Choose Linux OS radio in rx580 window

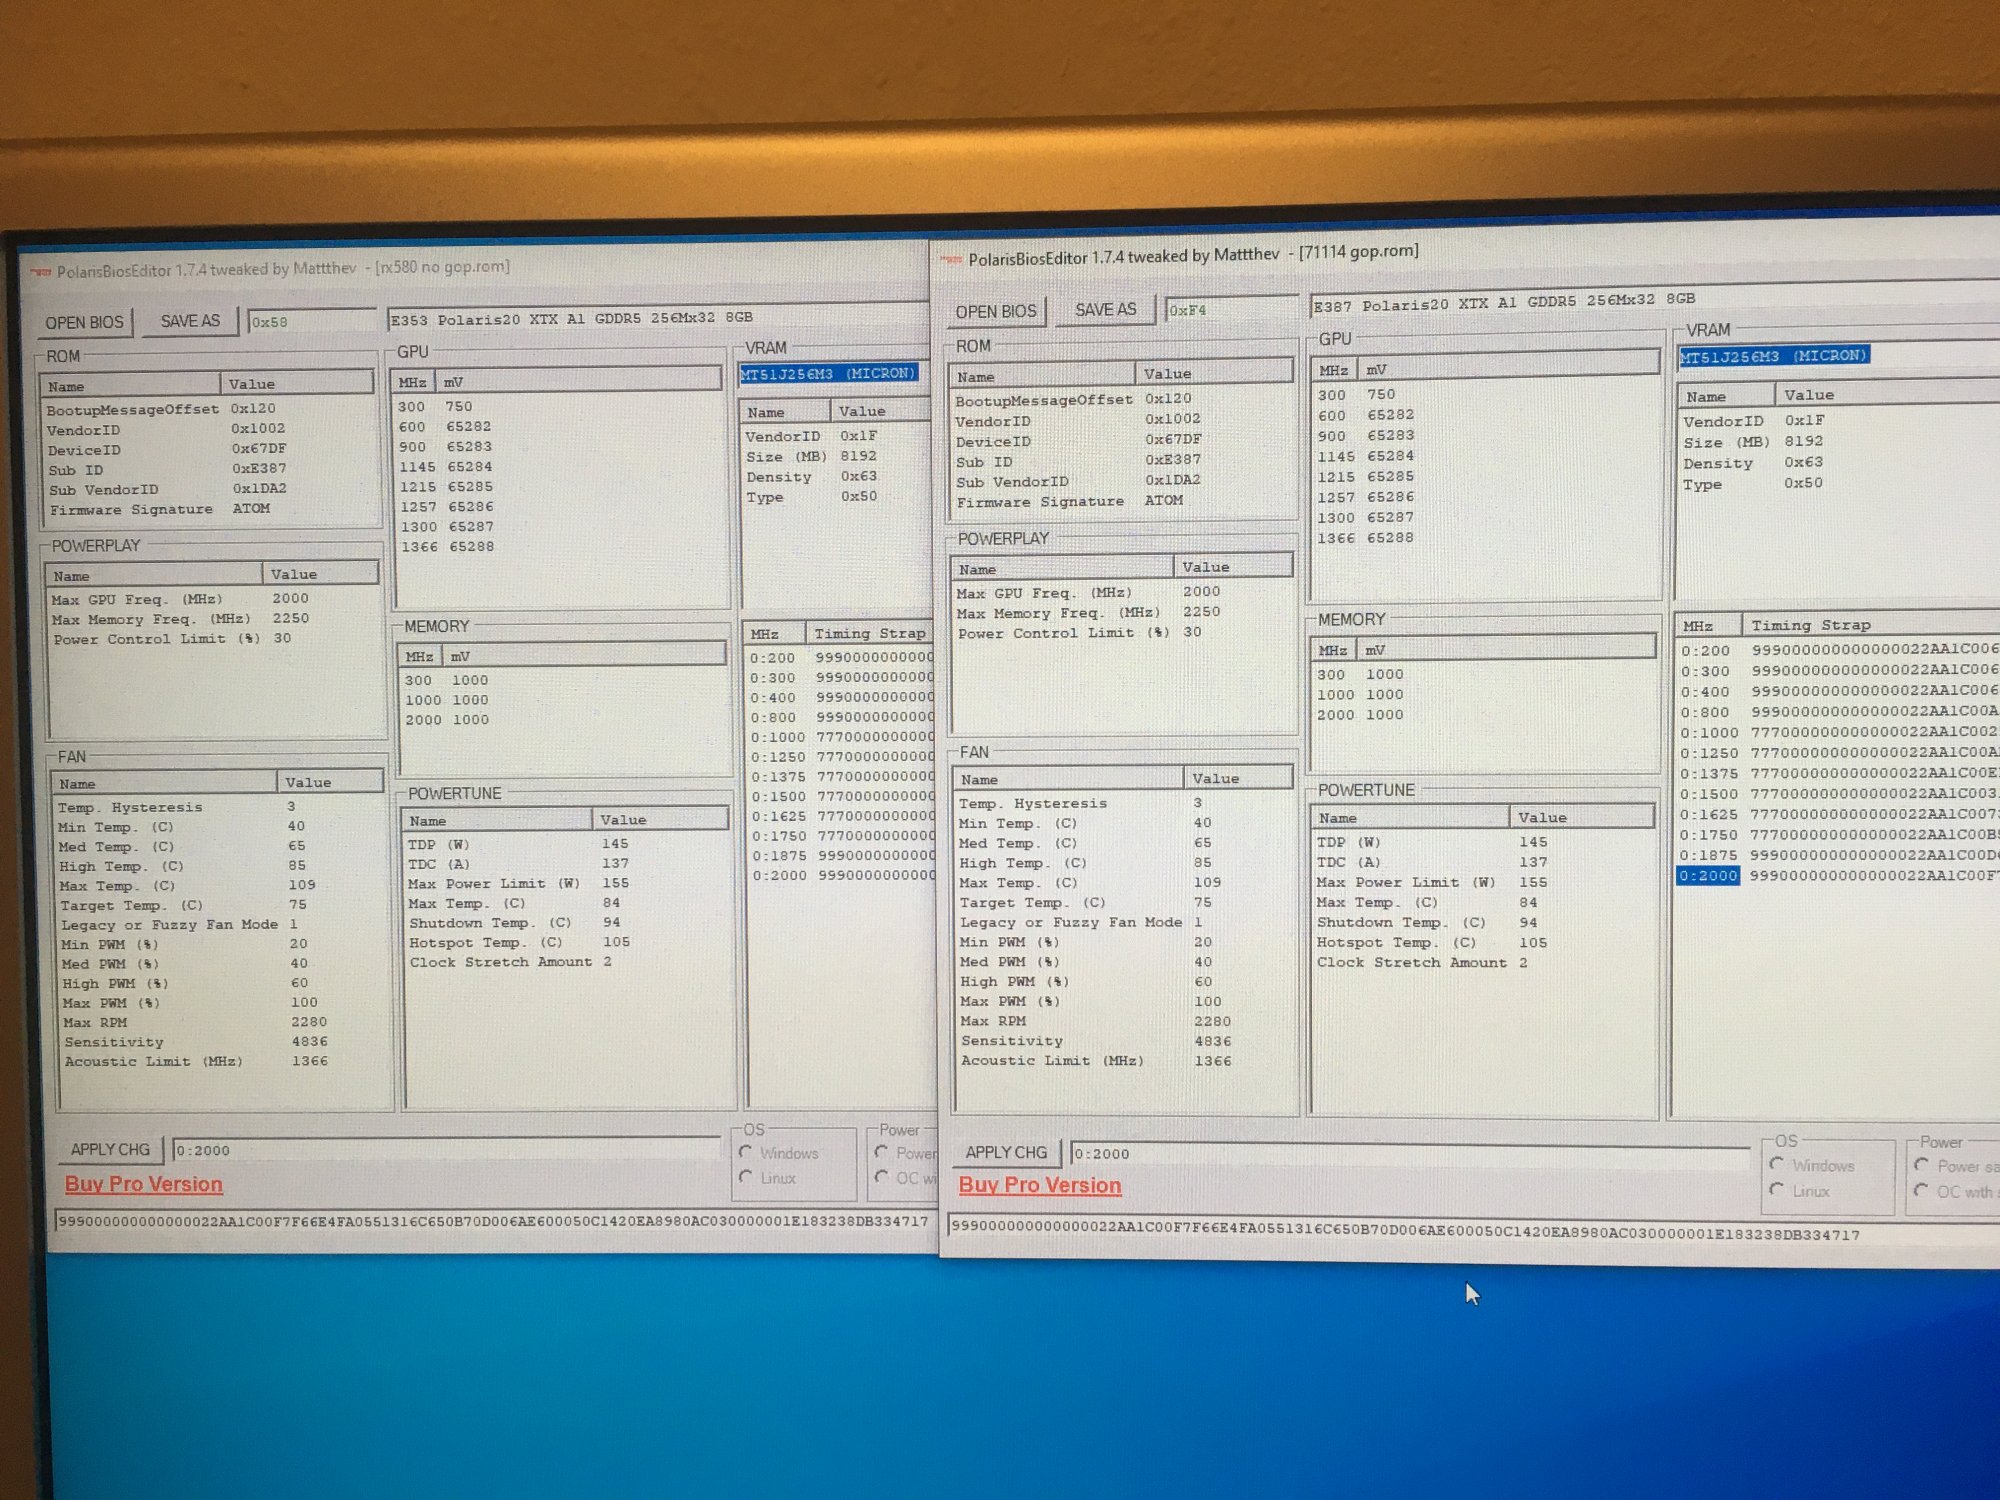pyautogui.click(x=746, y=1177)
